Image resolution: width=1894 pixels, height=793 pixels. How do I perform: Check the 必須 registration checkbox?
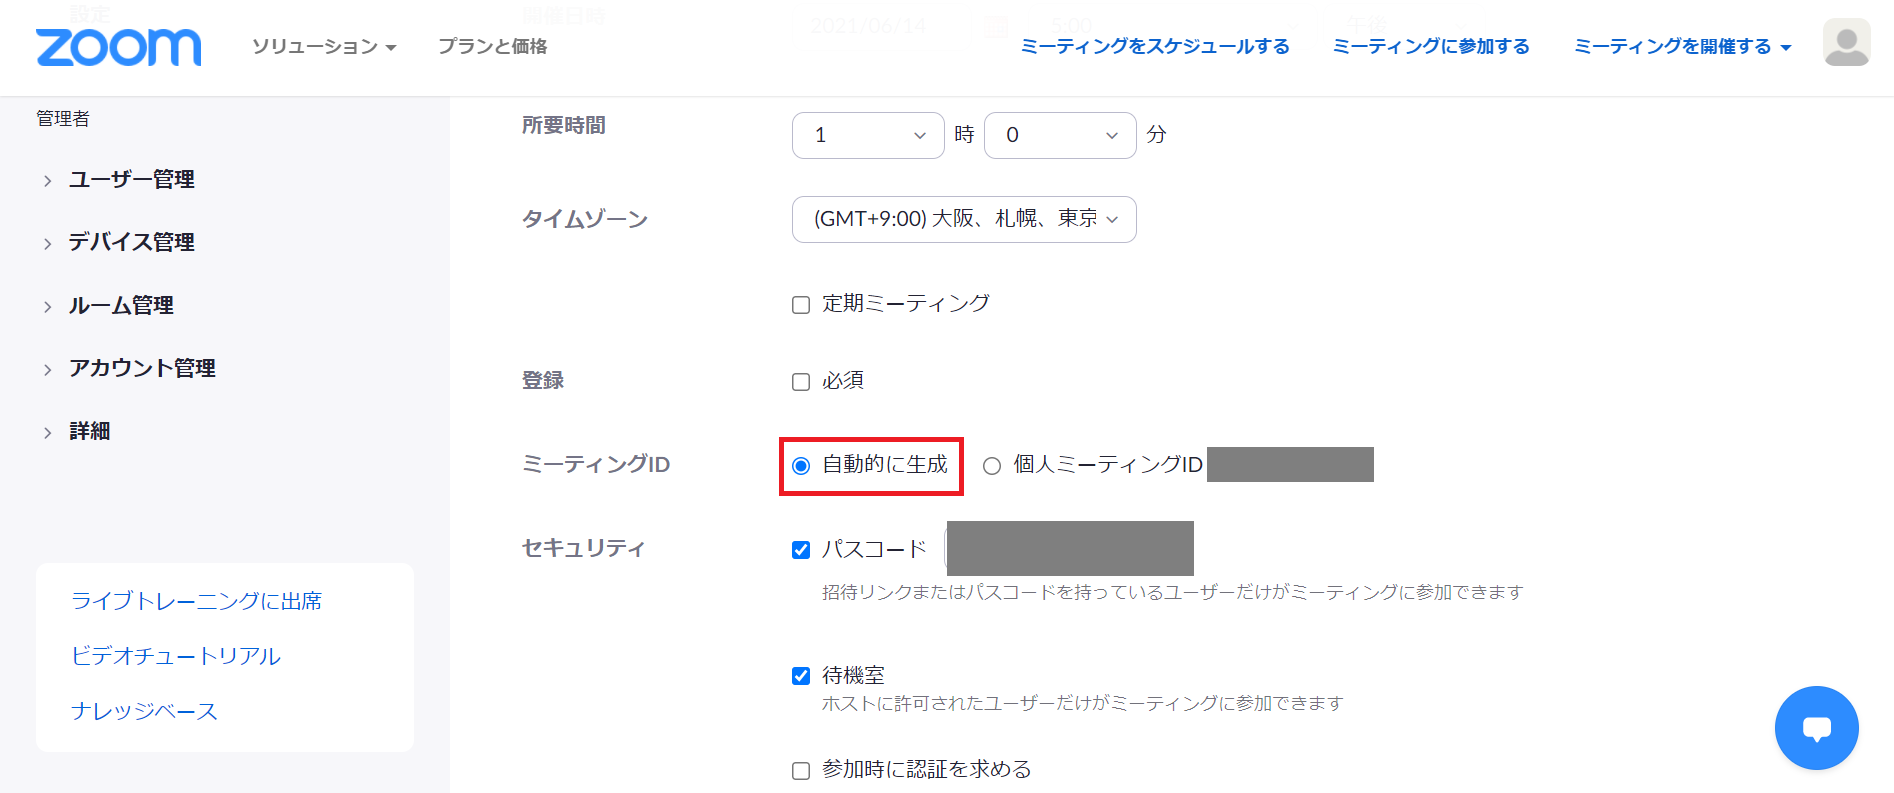tap(801, 382)
